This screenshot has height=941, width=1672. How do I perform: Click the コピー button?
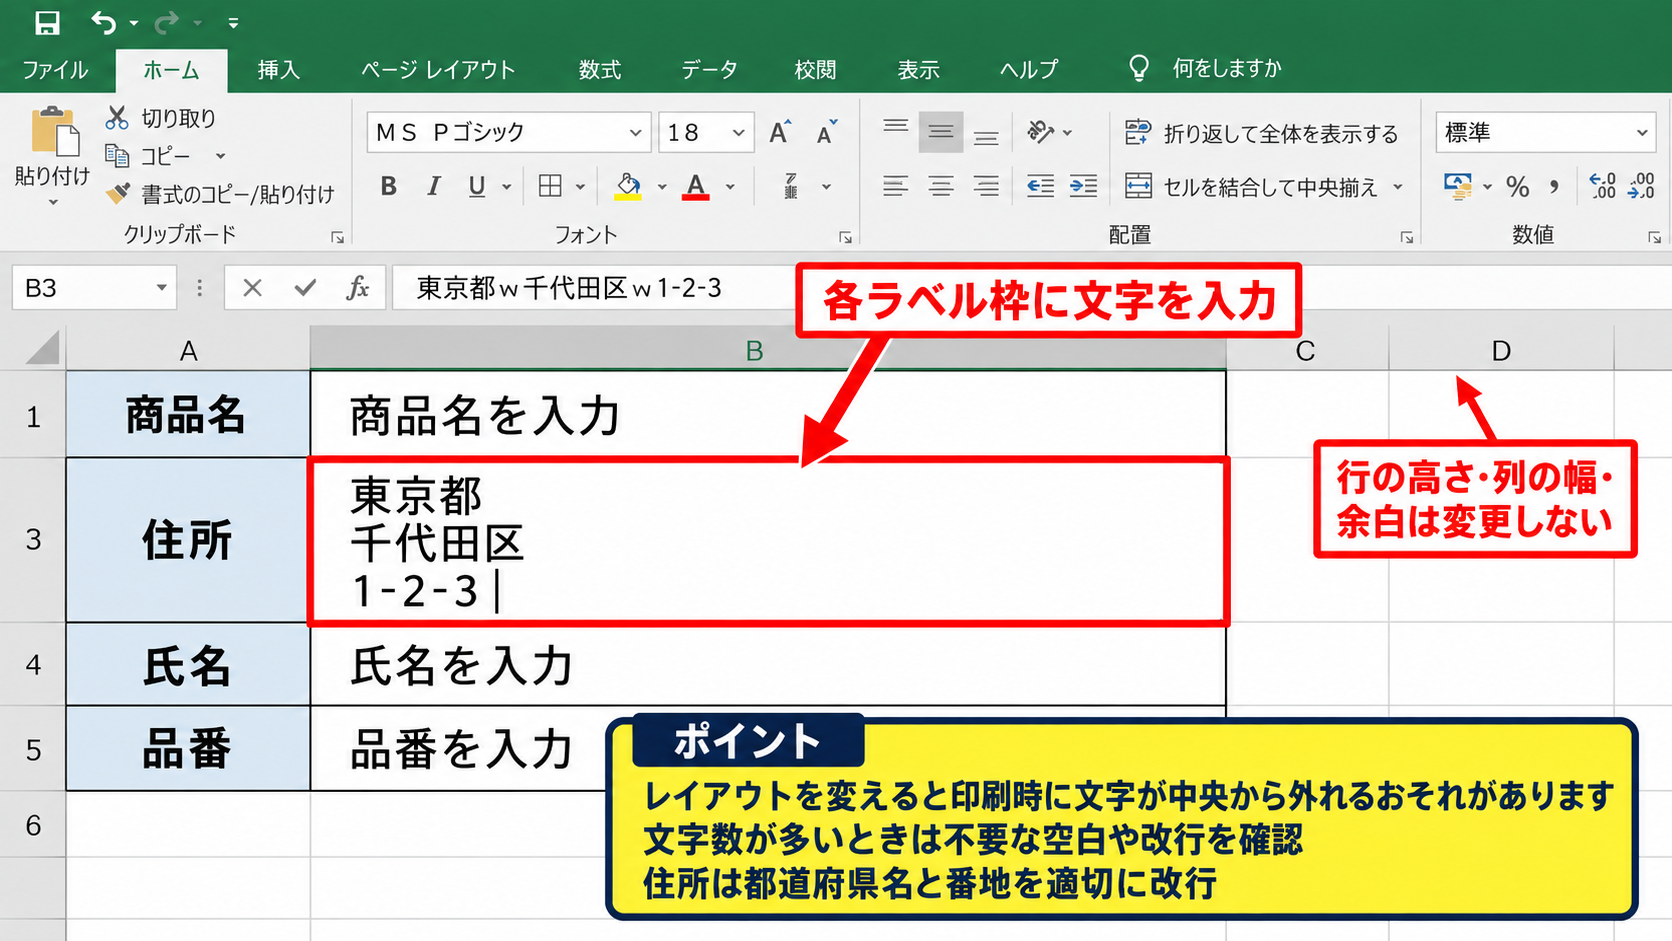click(148, 156)
